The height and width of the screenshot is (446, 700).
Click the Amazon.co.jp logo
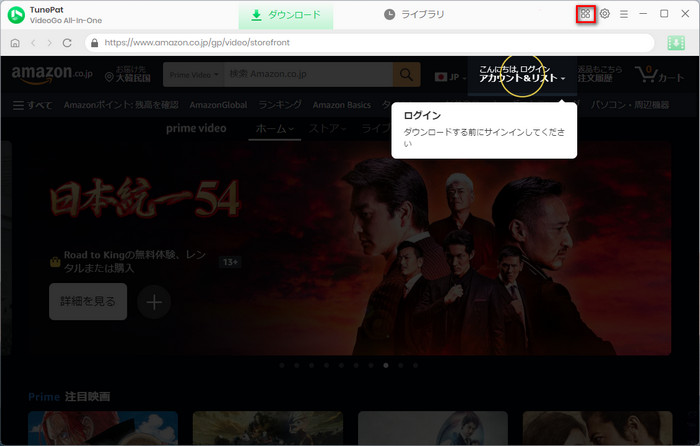pos(52,74)
